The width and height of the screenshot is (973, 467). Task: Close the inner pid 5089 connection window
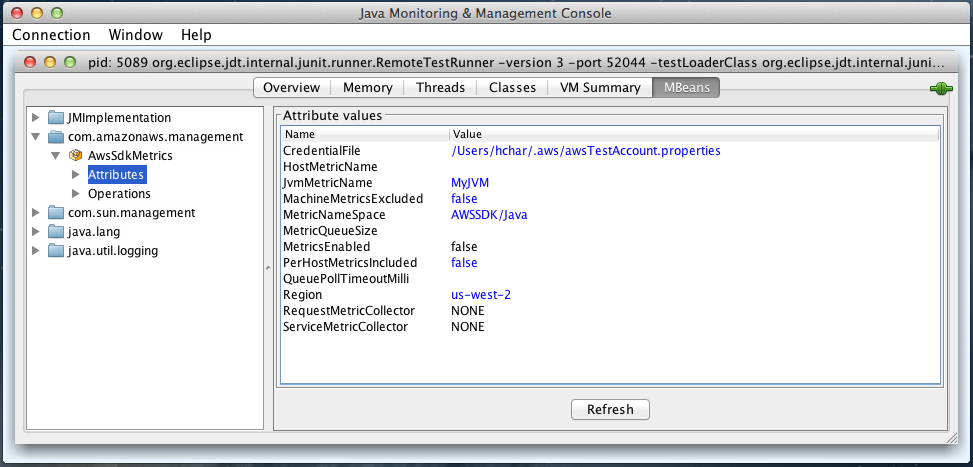[x=30, y=62]
